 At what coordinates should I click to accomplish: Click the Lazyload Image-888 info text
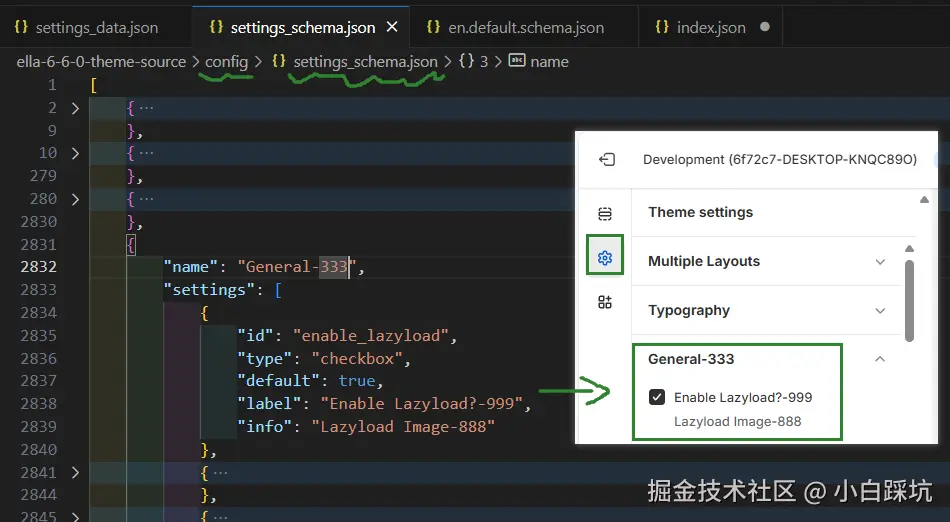[737, 422]
